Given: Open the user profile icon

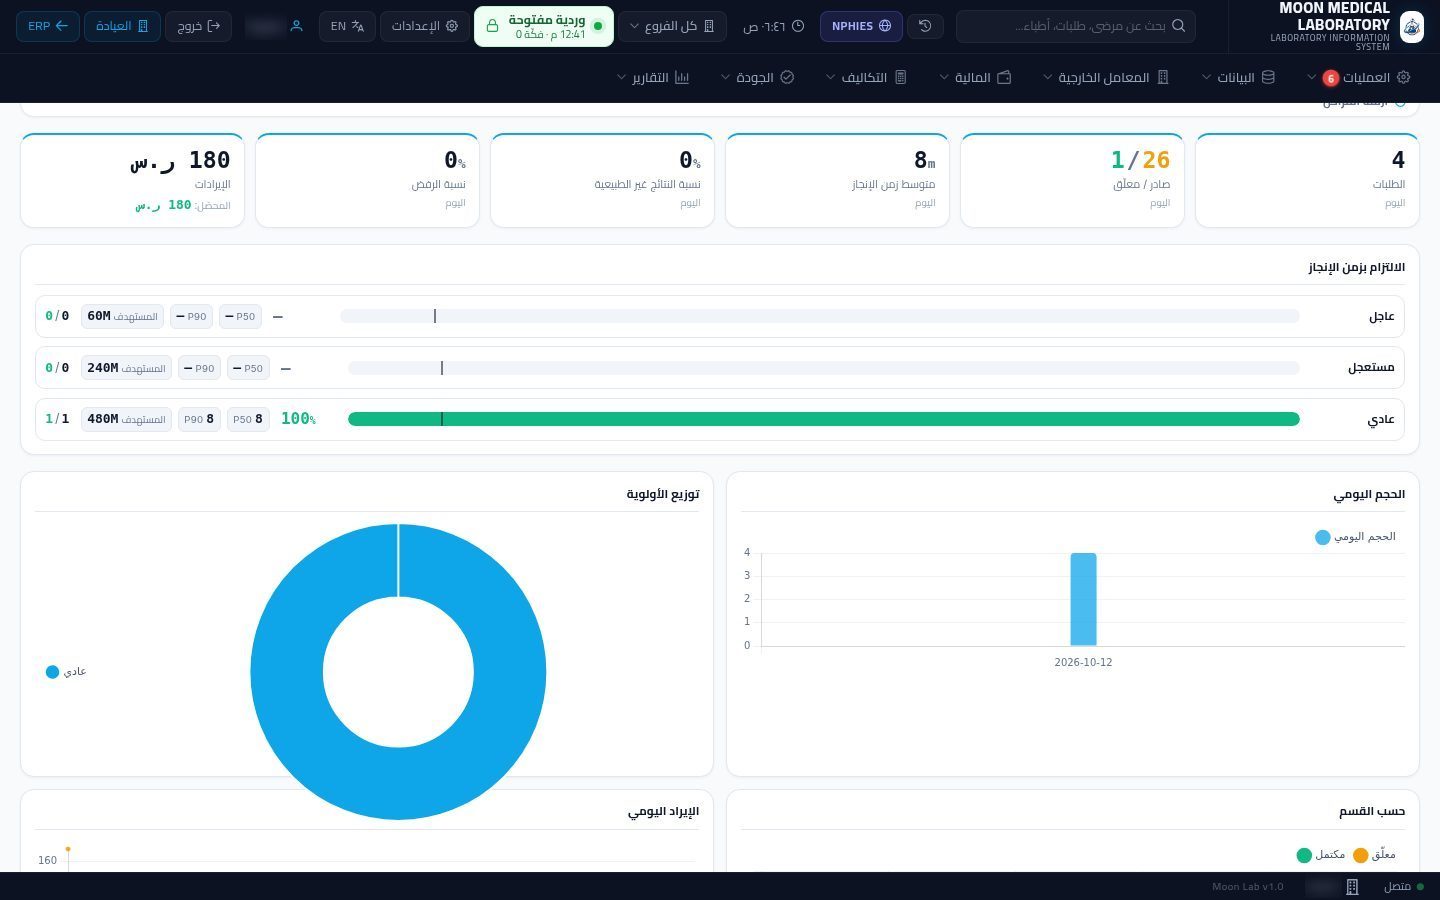Looking at the screenshot, I should click(296, 26).
